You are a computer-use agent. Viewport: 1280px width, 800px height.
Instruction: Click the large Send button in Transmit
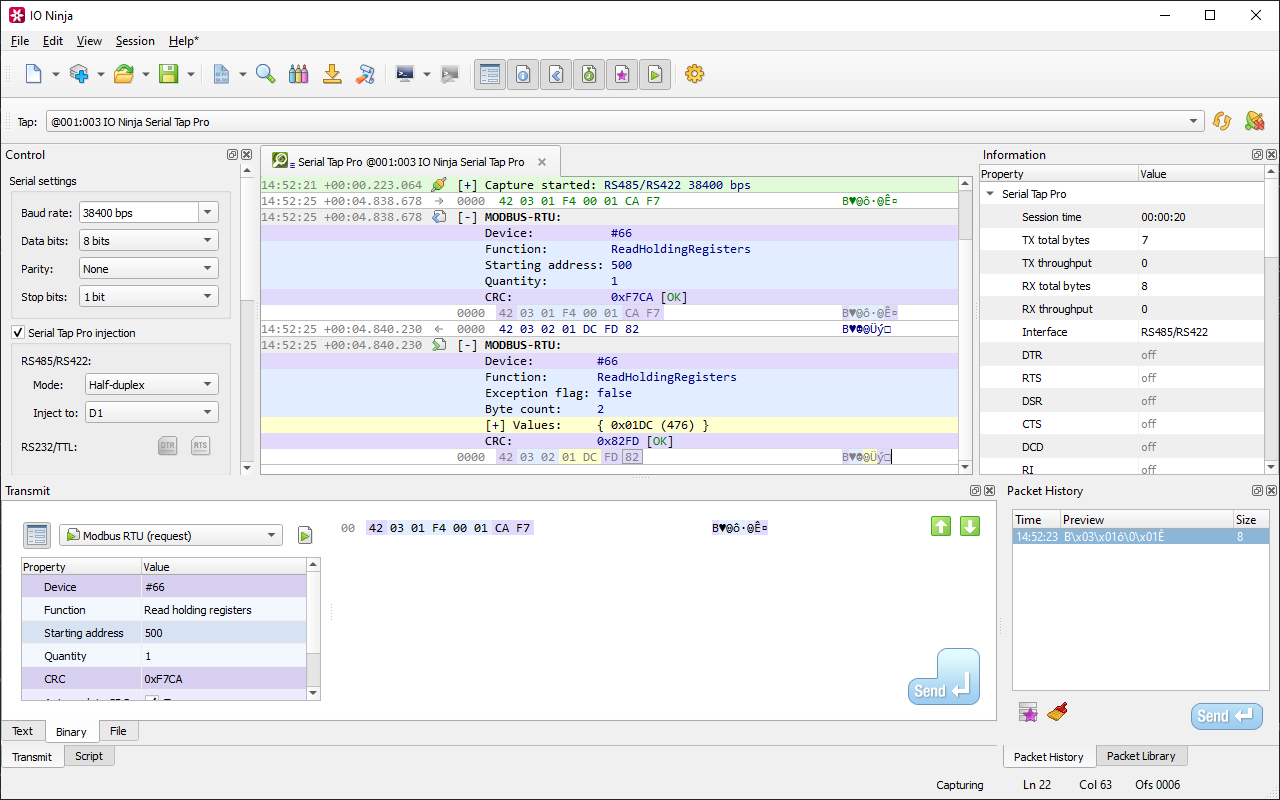pos(944,677)
